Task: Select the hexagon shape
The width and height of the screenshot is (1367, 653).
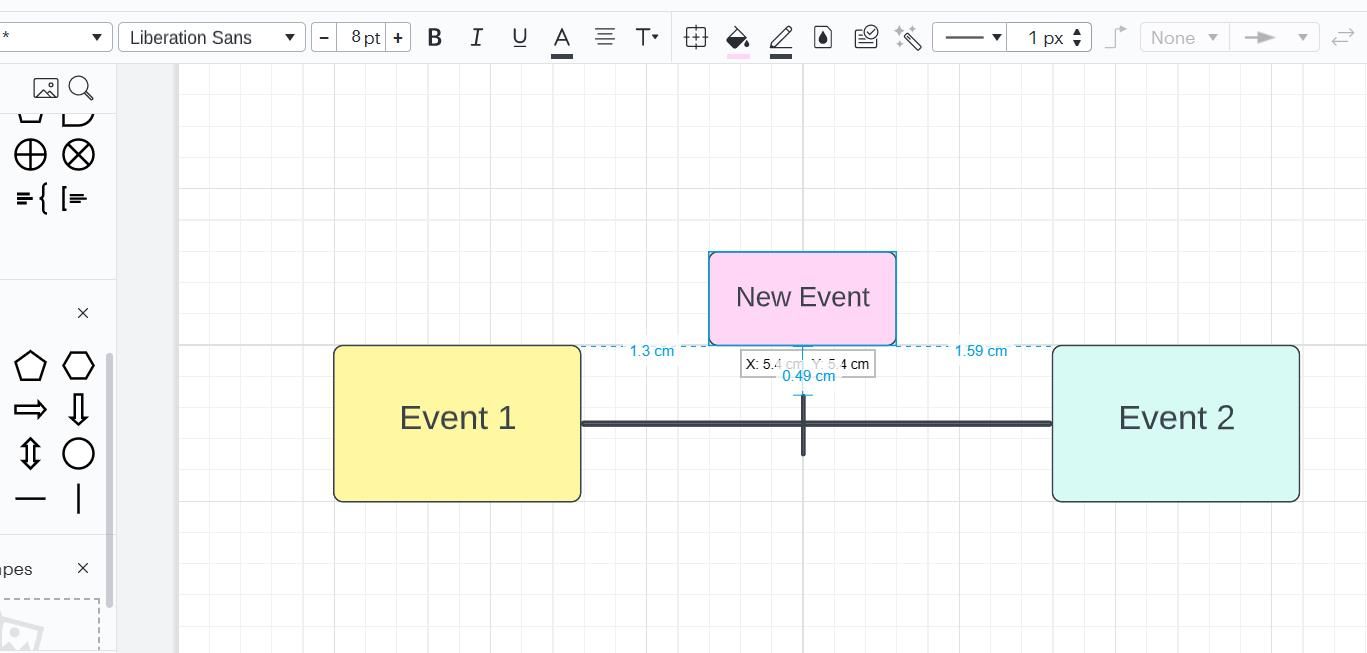Action: tap(78, 366)
